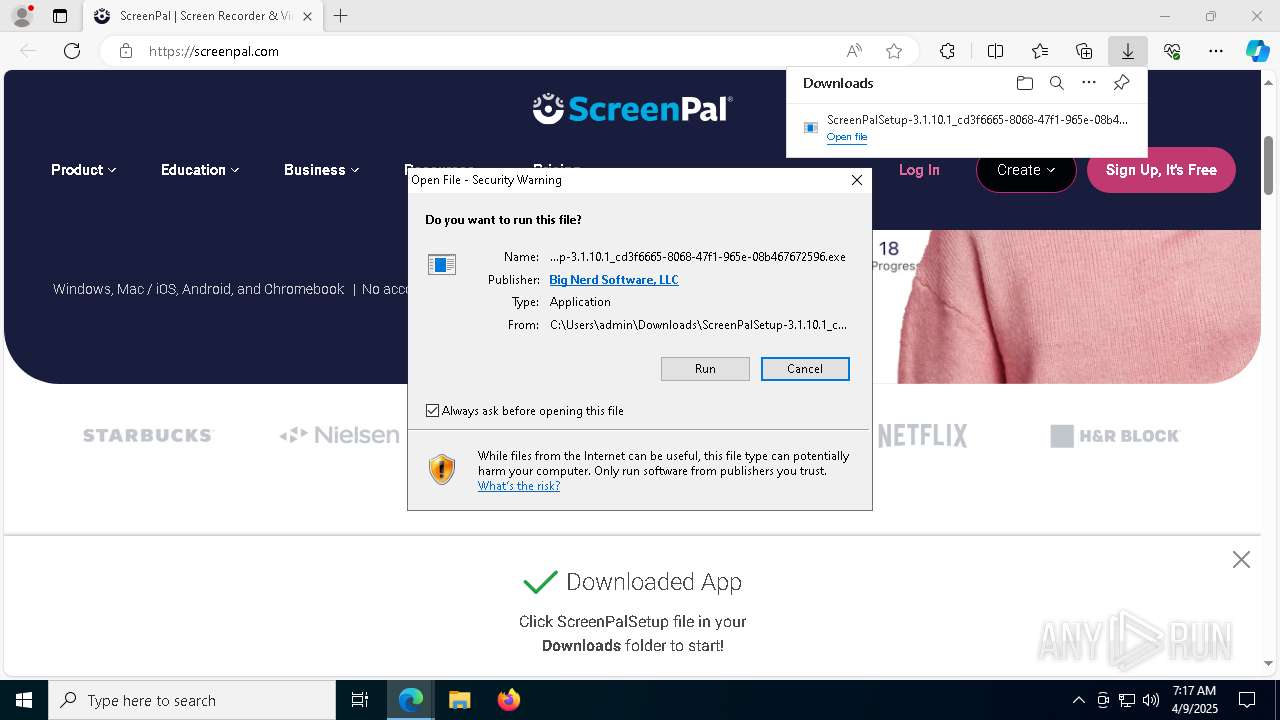
Task: Click the Starbucks logo
Action: [x=148, y=436]
